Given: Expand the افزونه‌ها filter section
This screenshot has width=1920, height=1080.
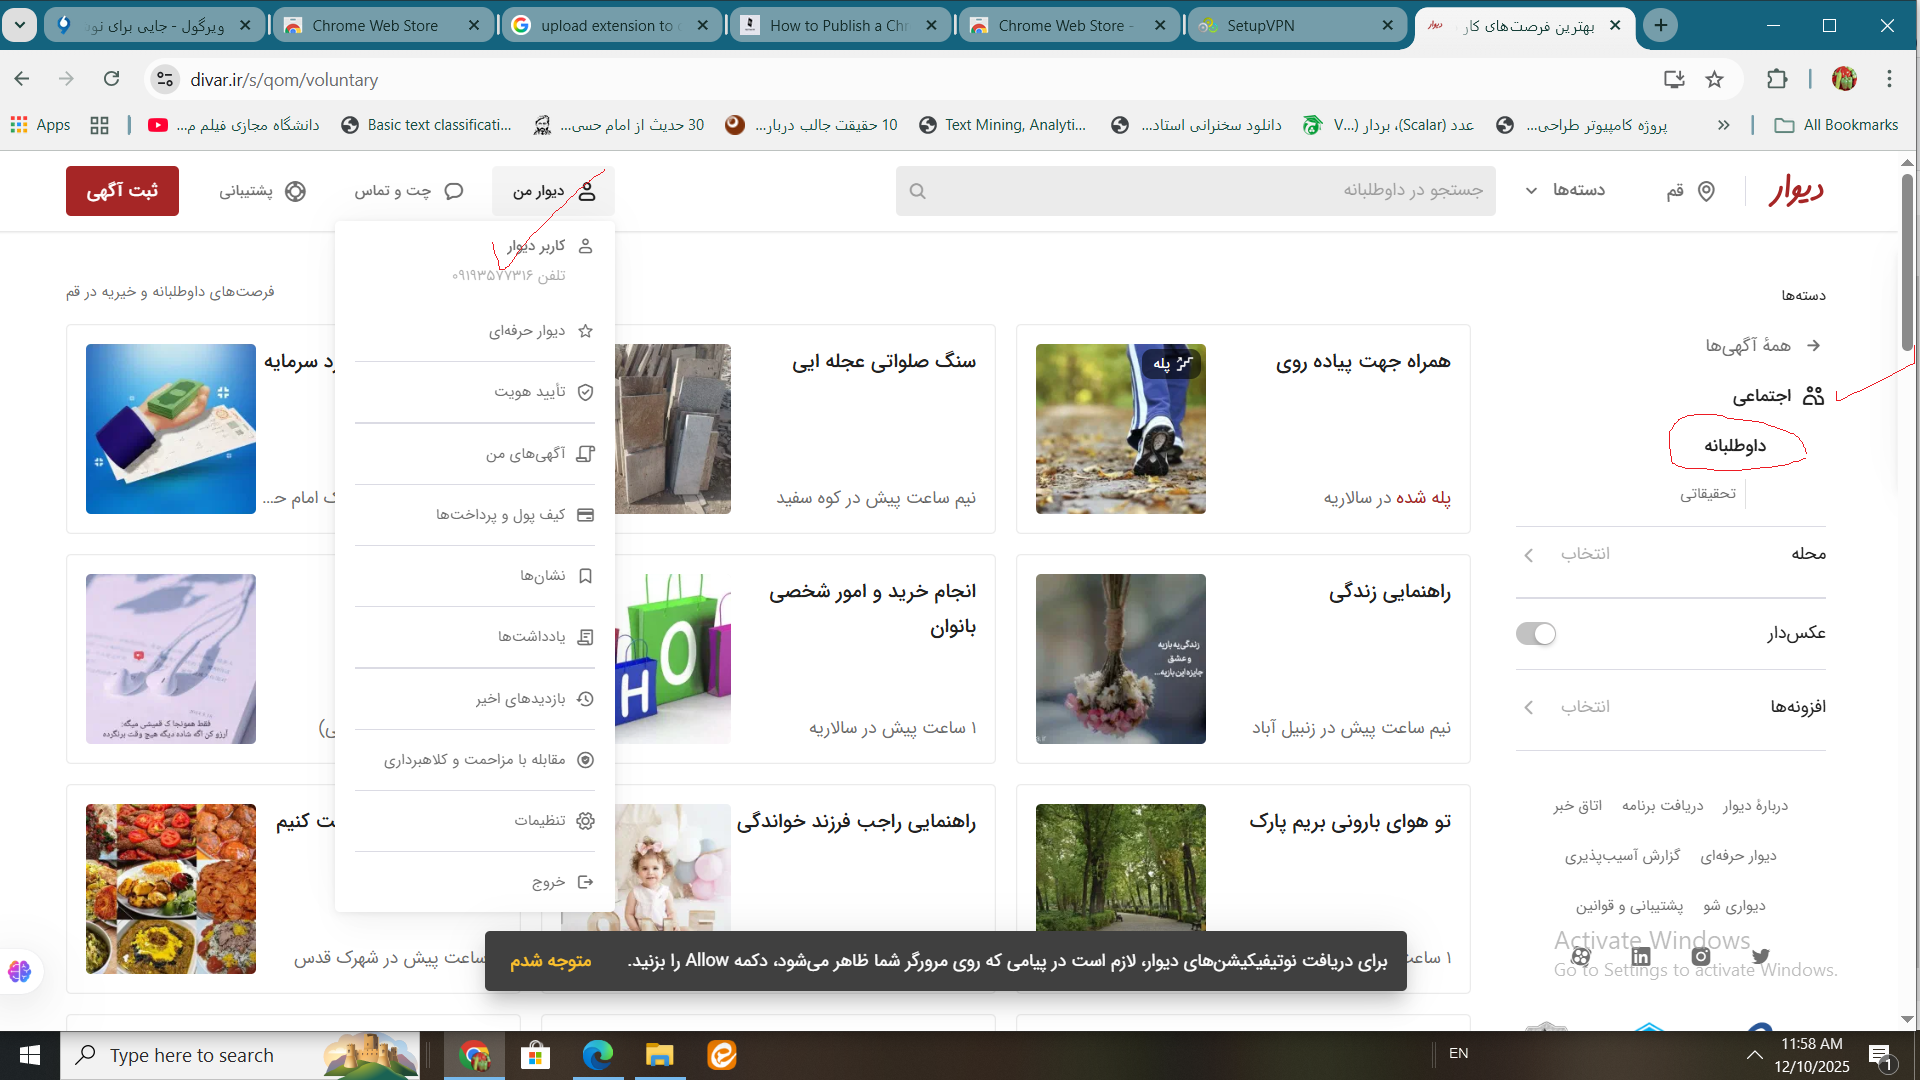Looking at the screenshot, I should pos(1670,707).
